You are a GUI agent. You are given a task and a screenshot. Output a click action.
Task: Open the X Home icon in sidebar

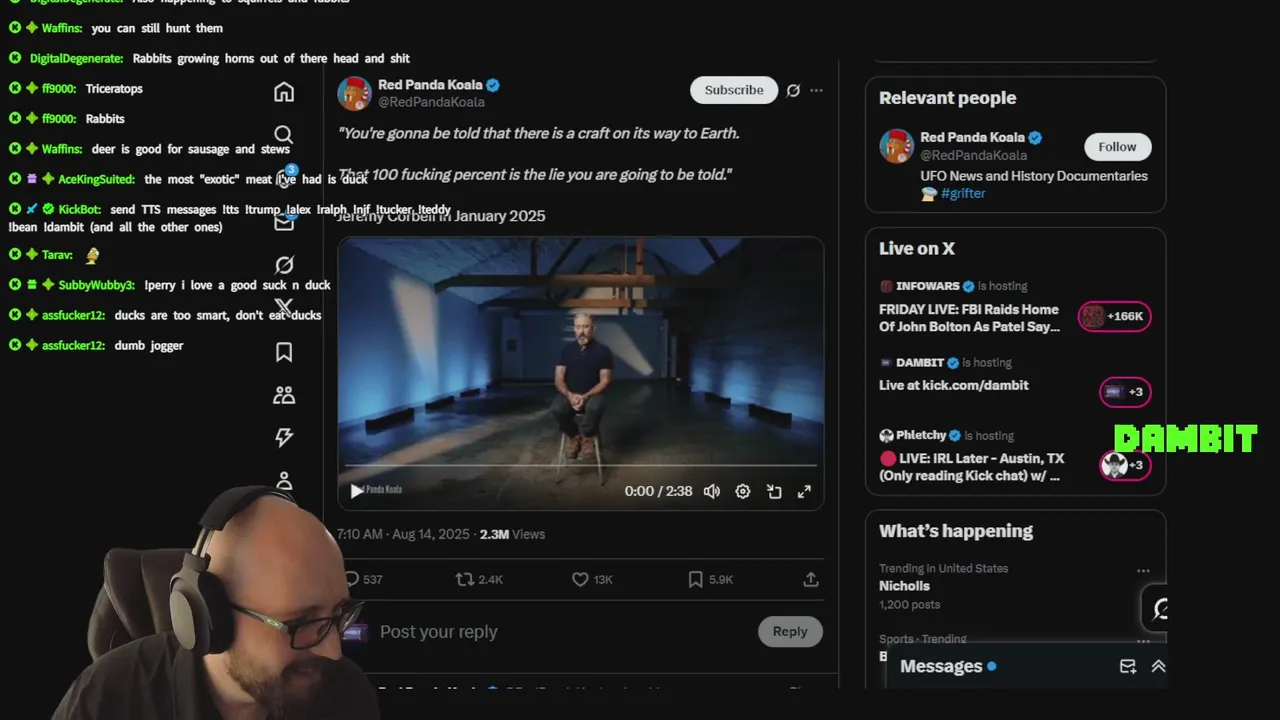click(x=284, y=92)
